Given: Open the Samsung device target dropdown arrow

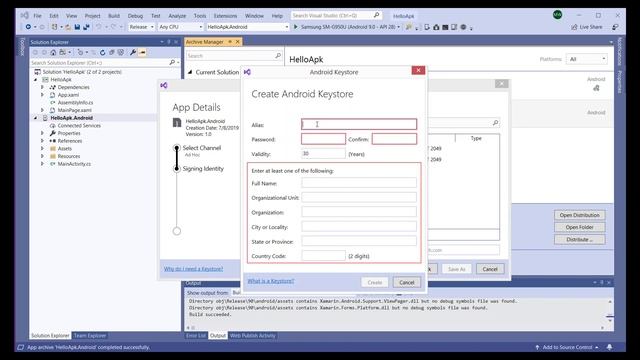Looking at the screenshot, I should point(398,27).
